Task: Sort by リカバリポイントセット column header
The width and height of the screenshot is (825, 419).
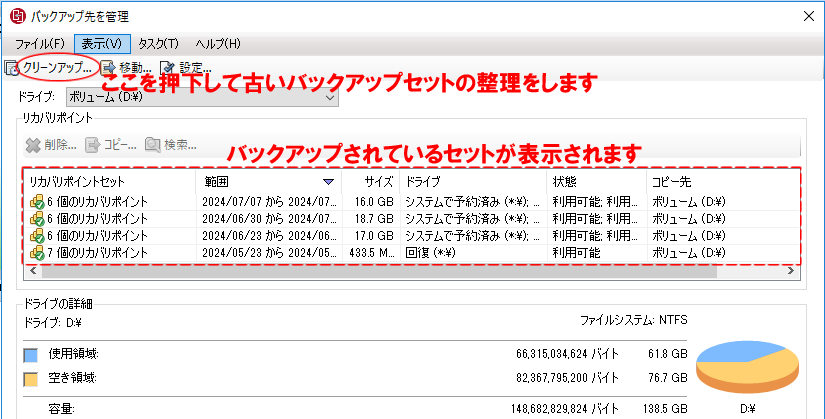Action: coord(110,182)
